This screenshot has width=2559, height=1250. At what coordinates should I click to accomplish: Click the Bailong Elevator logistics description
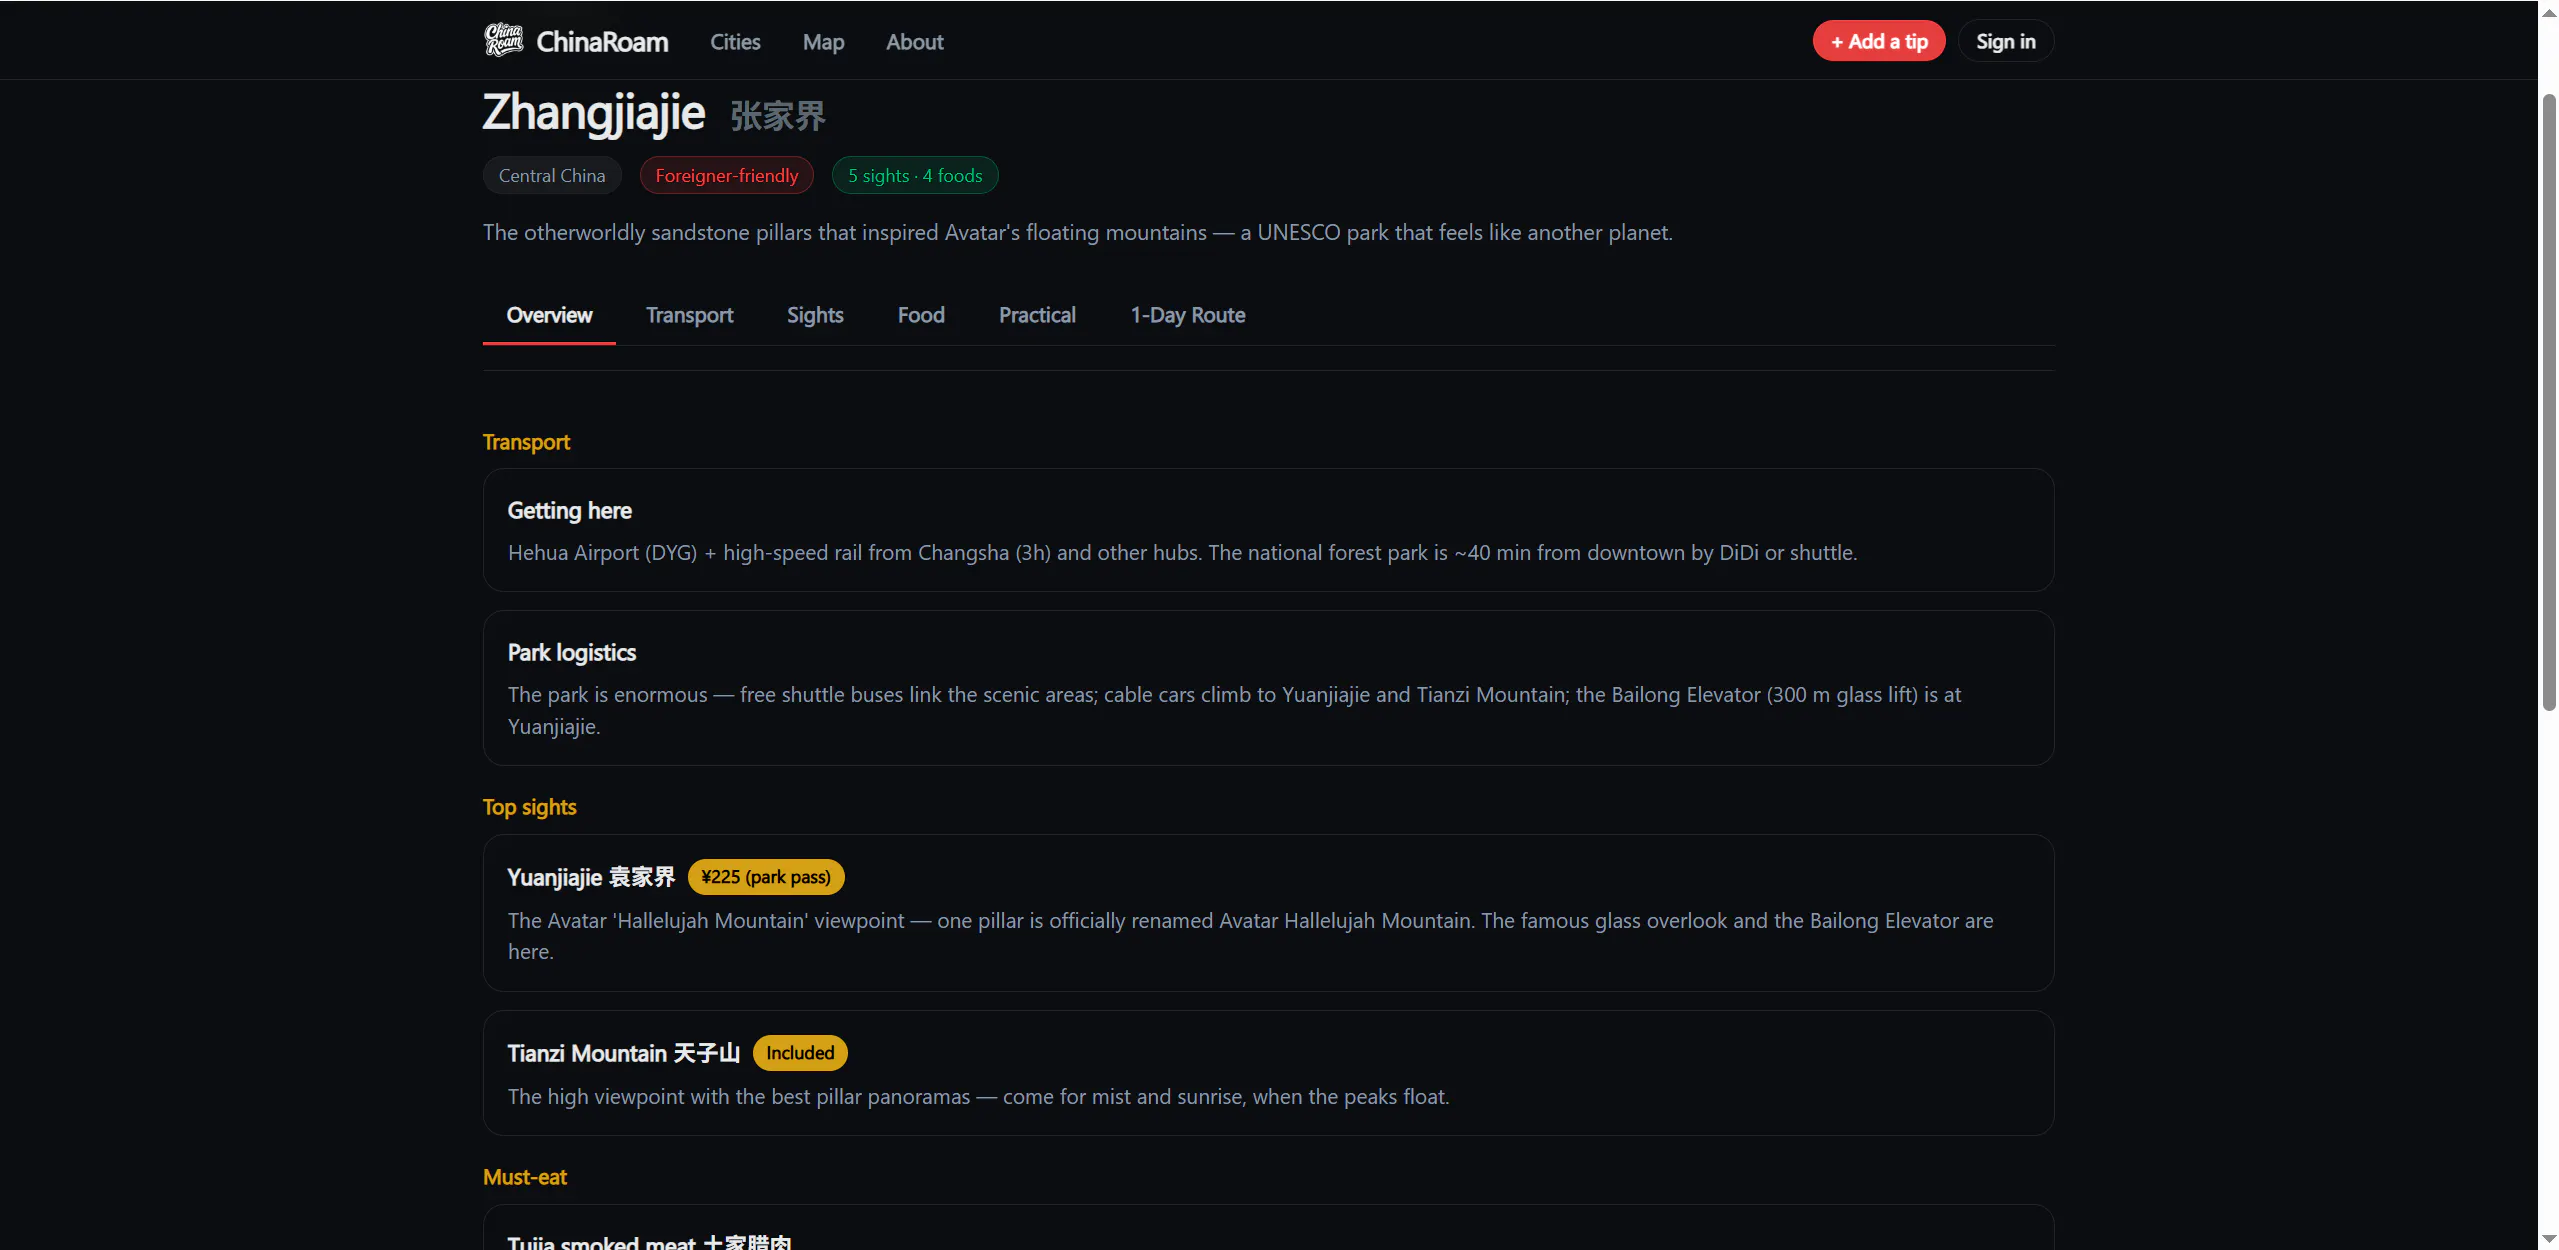[1234, 710]
